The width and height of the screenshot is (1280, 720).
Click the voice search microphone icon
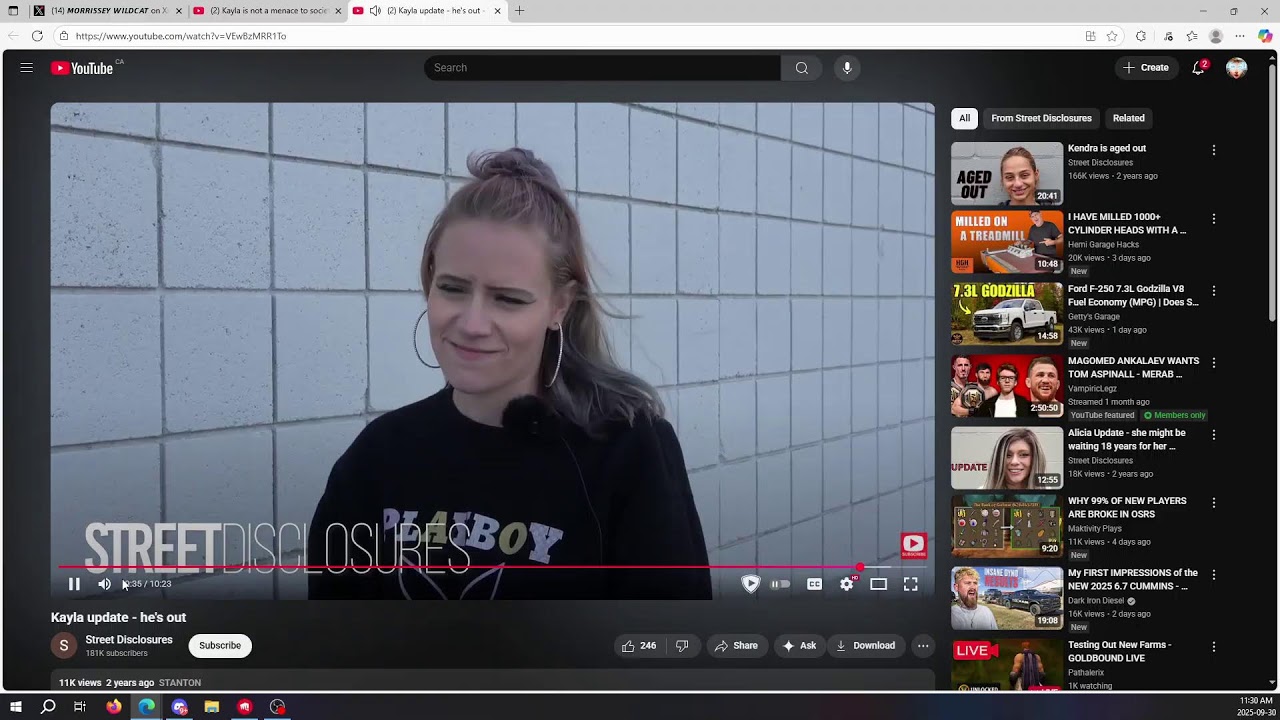click(x=847, y=68)
